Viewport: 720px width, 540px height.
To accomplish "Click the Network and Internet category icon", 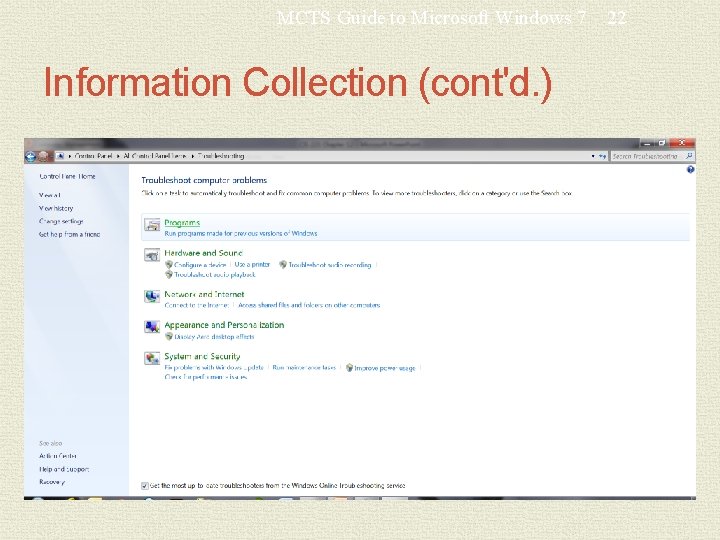I will point(152,297).
